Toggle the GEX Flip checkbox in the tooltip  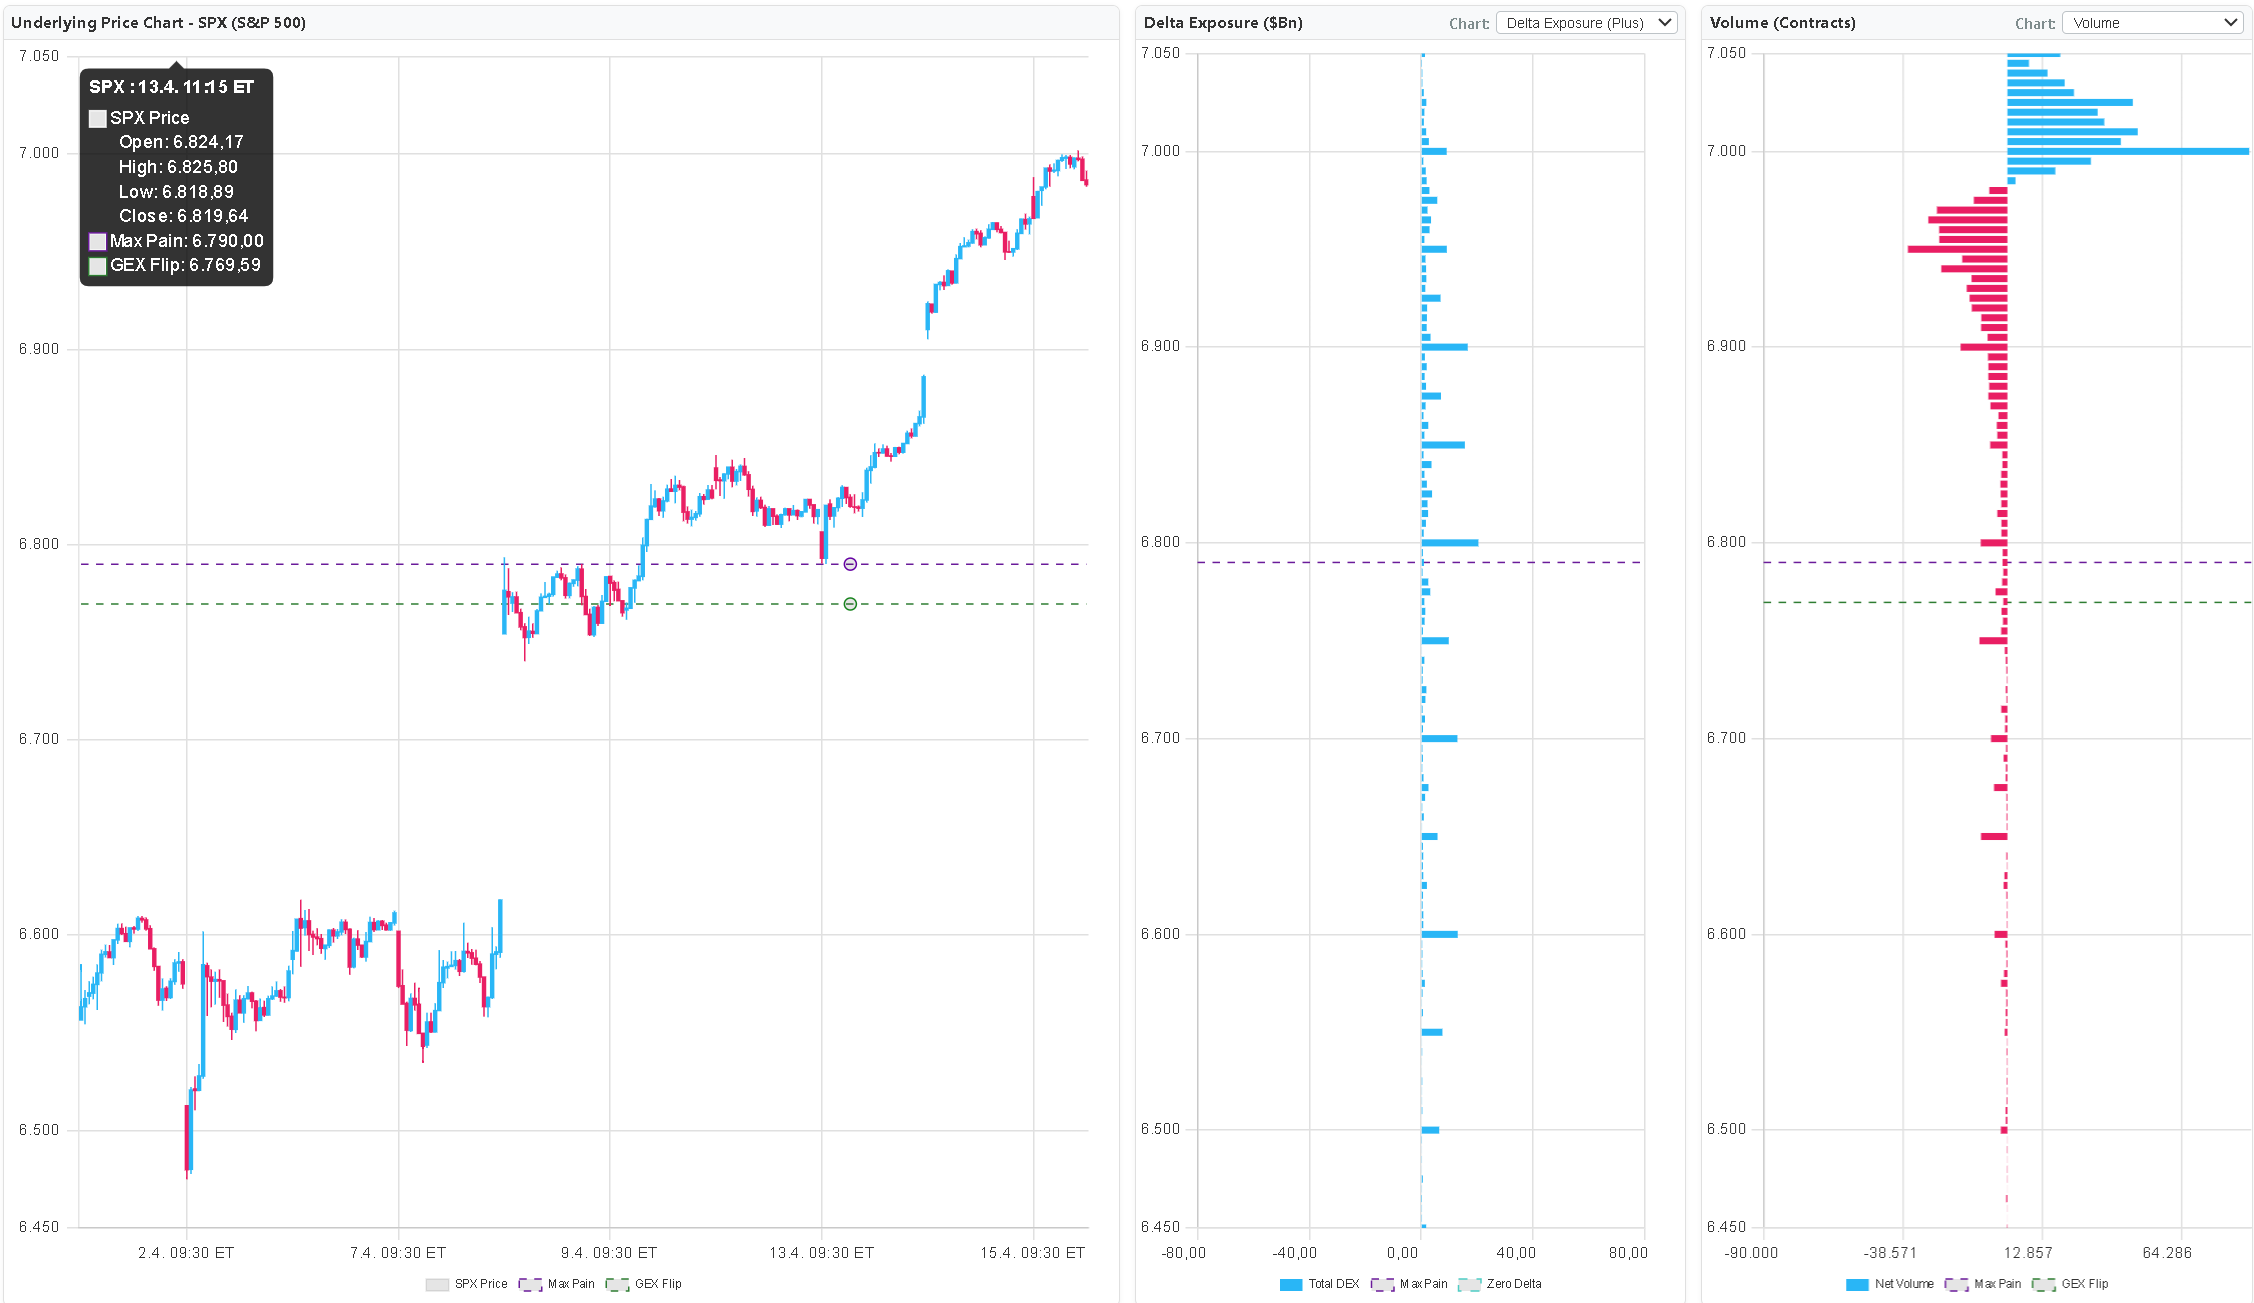[x=97, y=266]
